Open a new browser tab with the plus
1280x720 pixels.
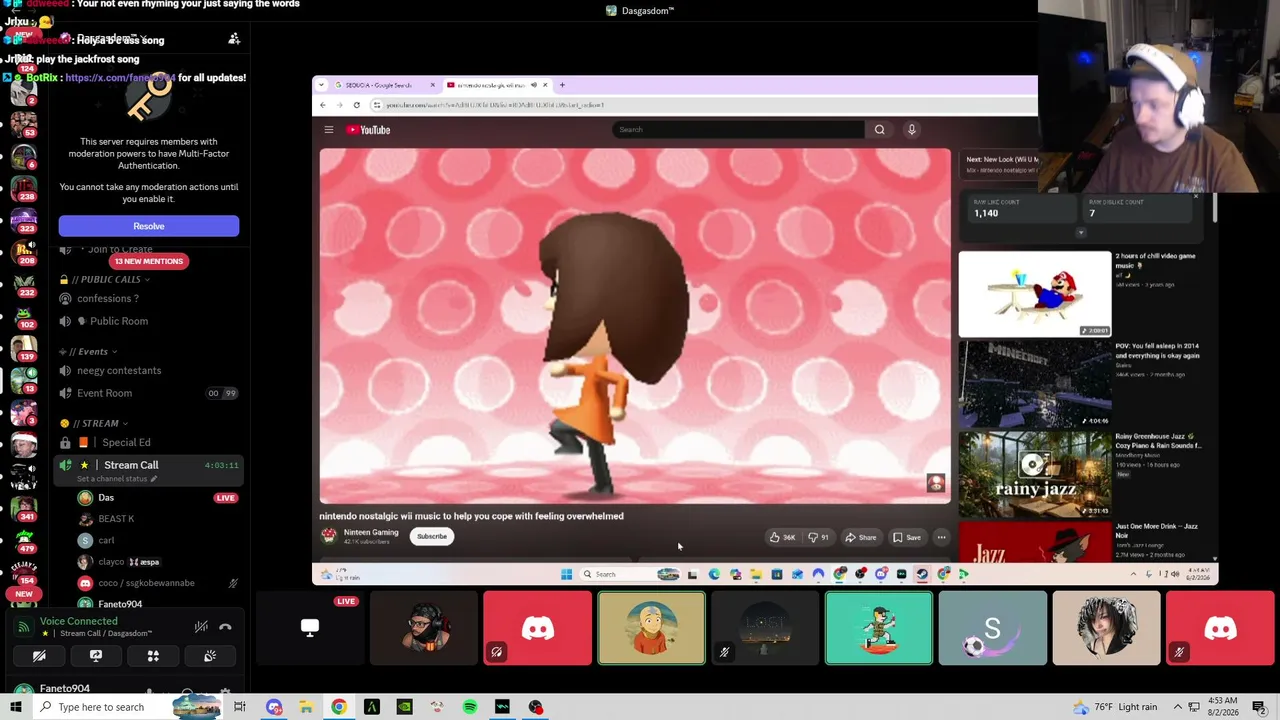click(562, 85)
